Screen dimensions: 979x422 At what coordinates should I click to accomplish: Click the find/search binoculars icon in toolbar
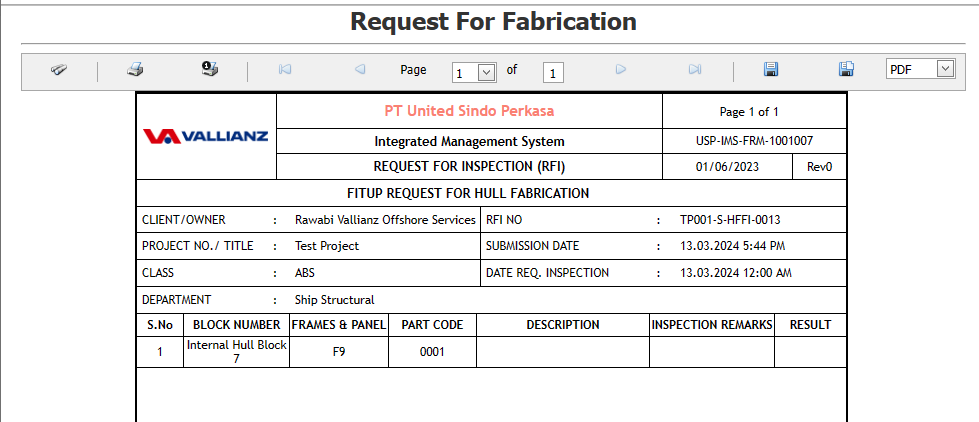click(x=59, y=70)
